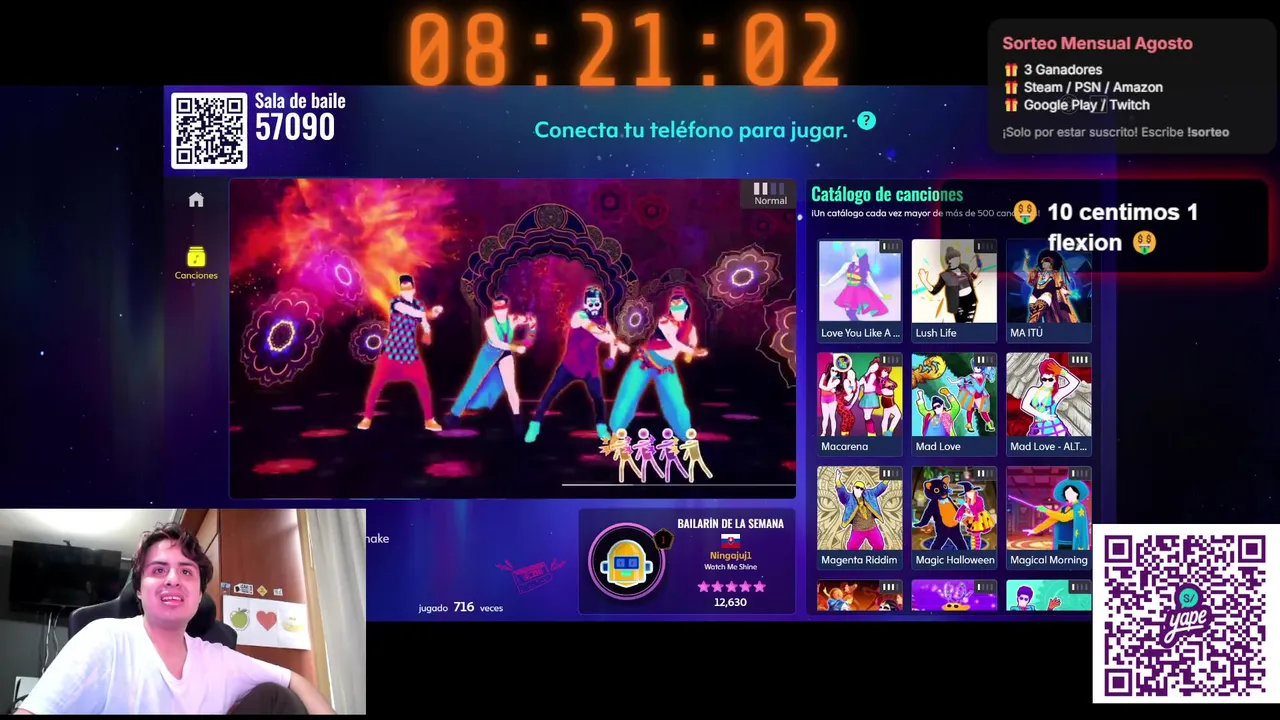Click the main dance preview video
Screen dimensions: 1280x720
[x=512, y=338]
